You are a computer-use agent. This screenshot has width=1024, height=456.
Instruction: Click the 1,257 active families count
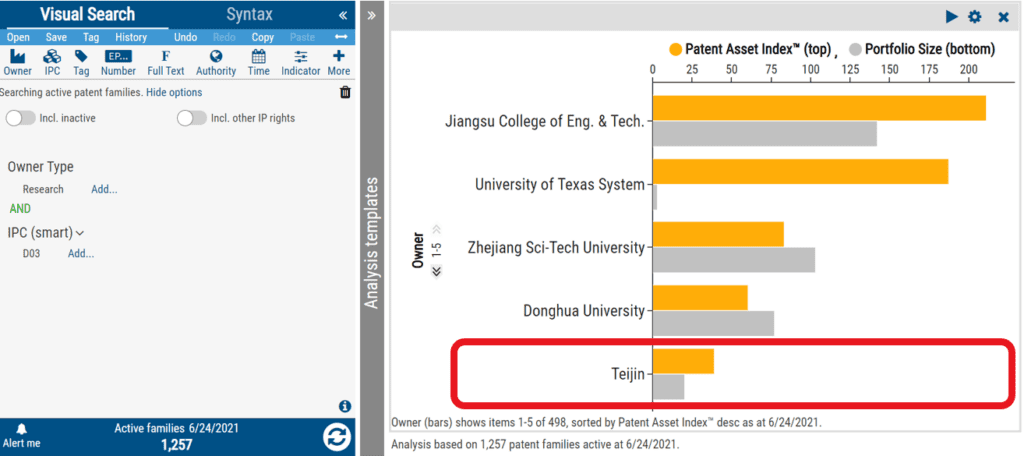176,444
